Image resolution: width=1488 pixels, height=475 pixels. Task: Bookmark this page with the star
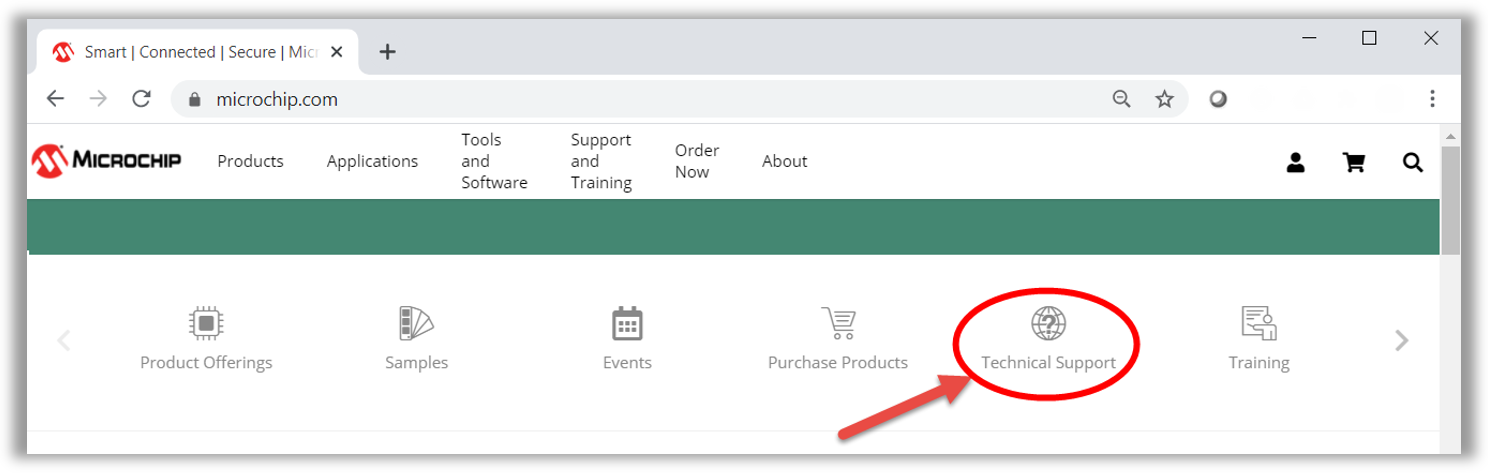click(1164, 99)
